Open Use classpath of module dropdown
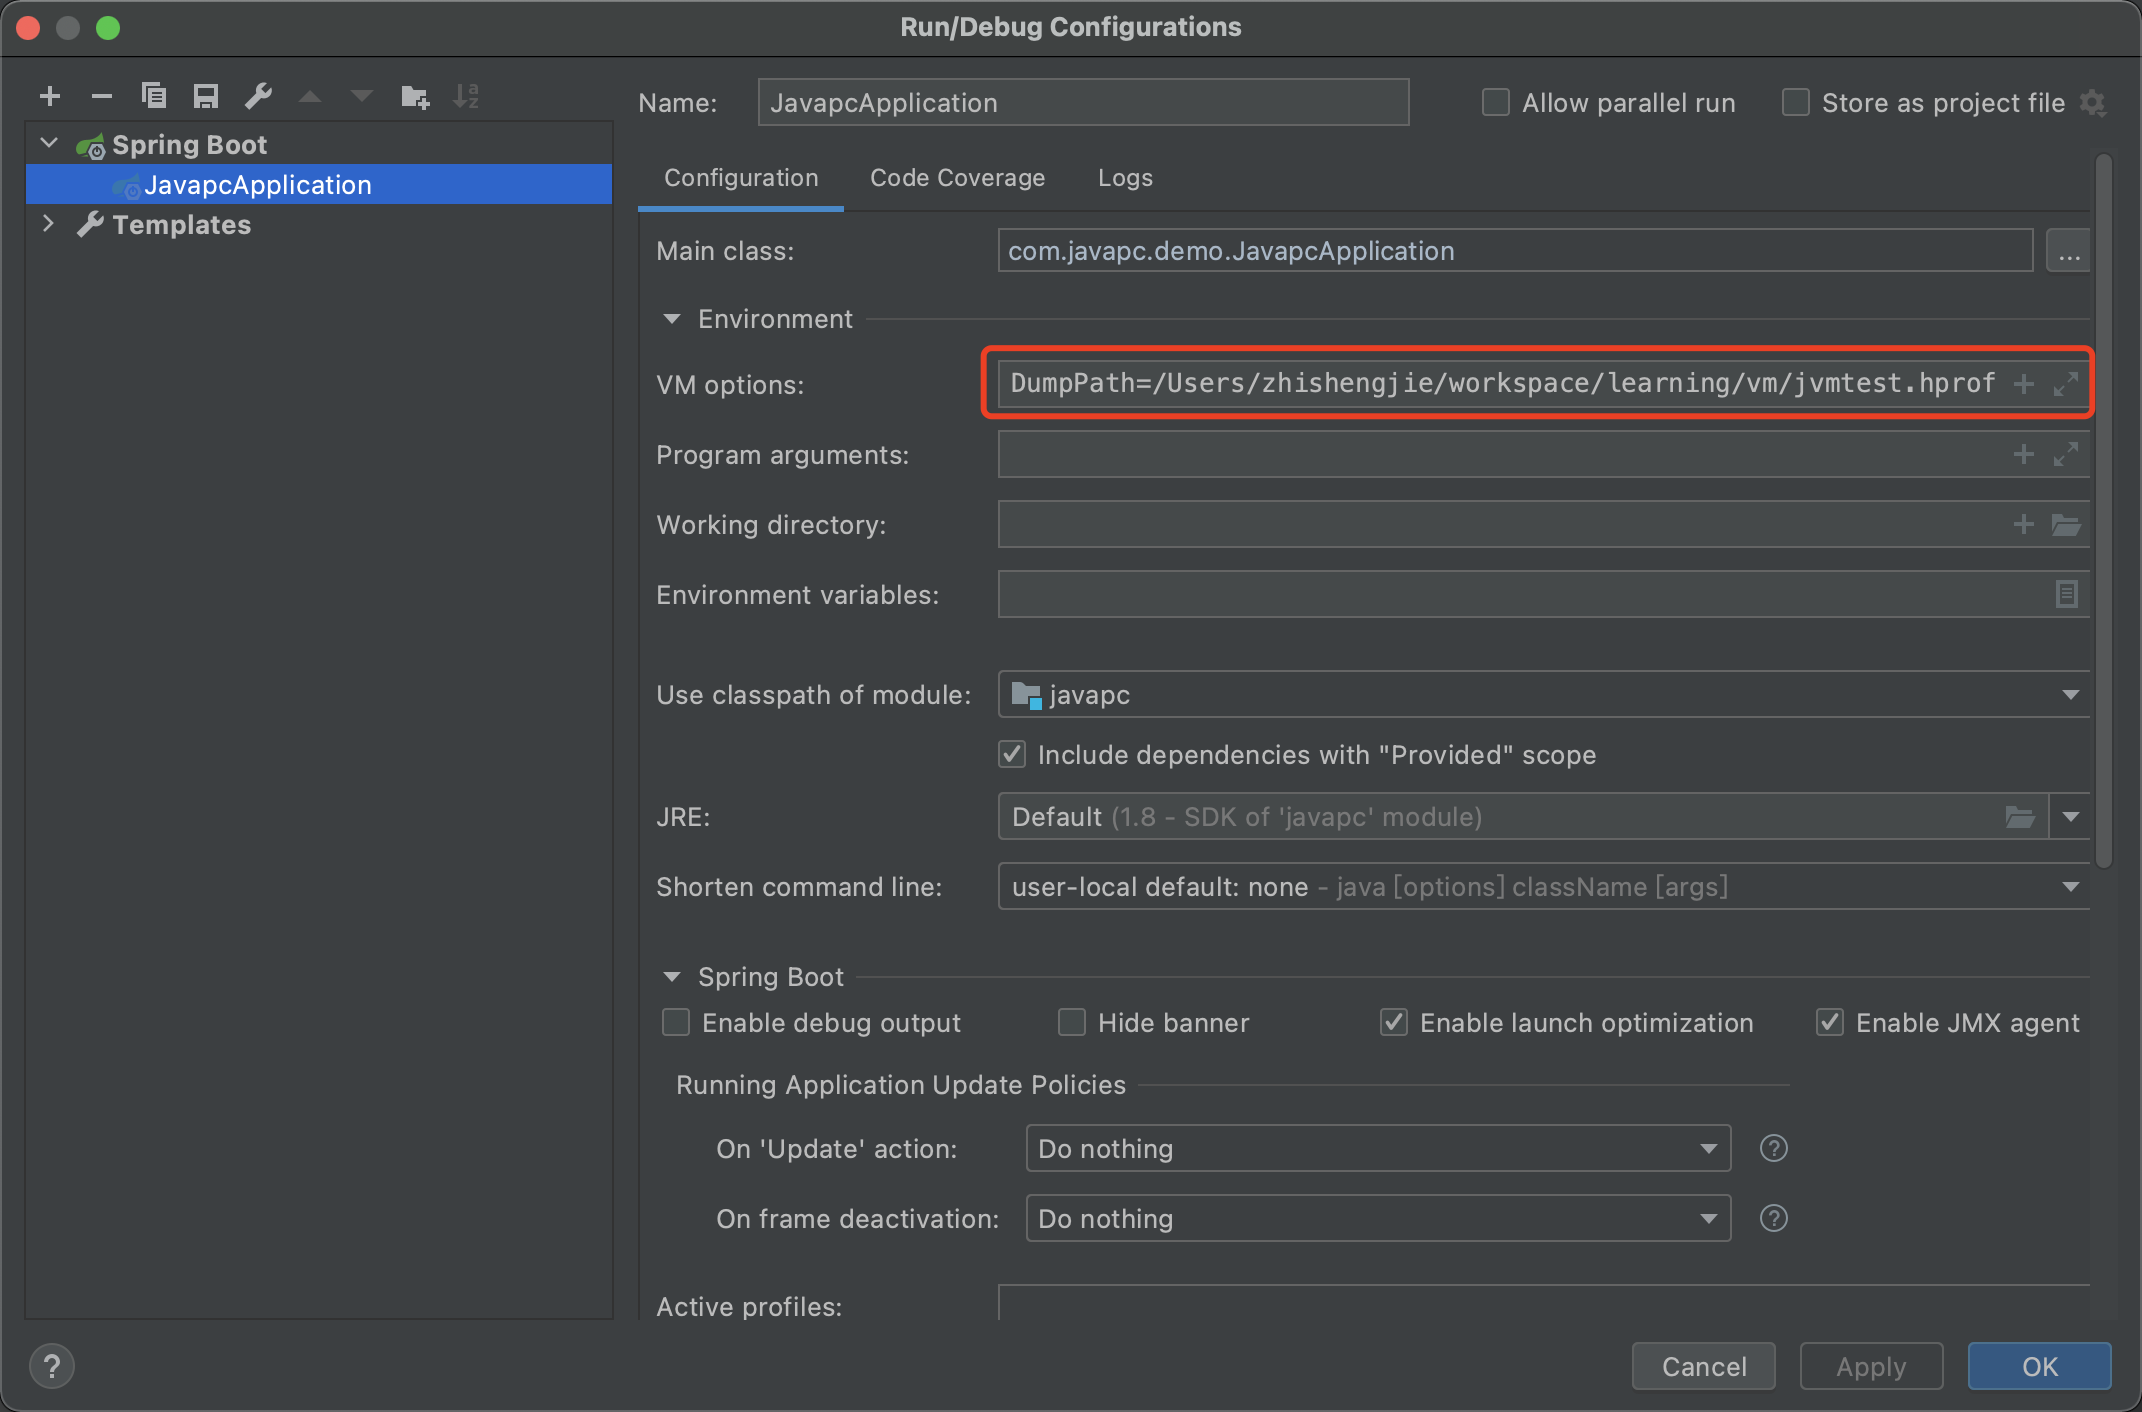The image size is (2142, 1412). click(x=2070, y=695)
